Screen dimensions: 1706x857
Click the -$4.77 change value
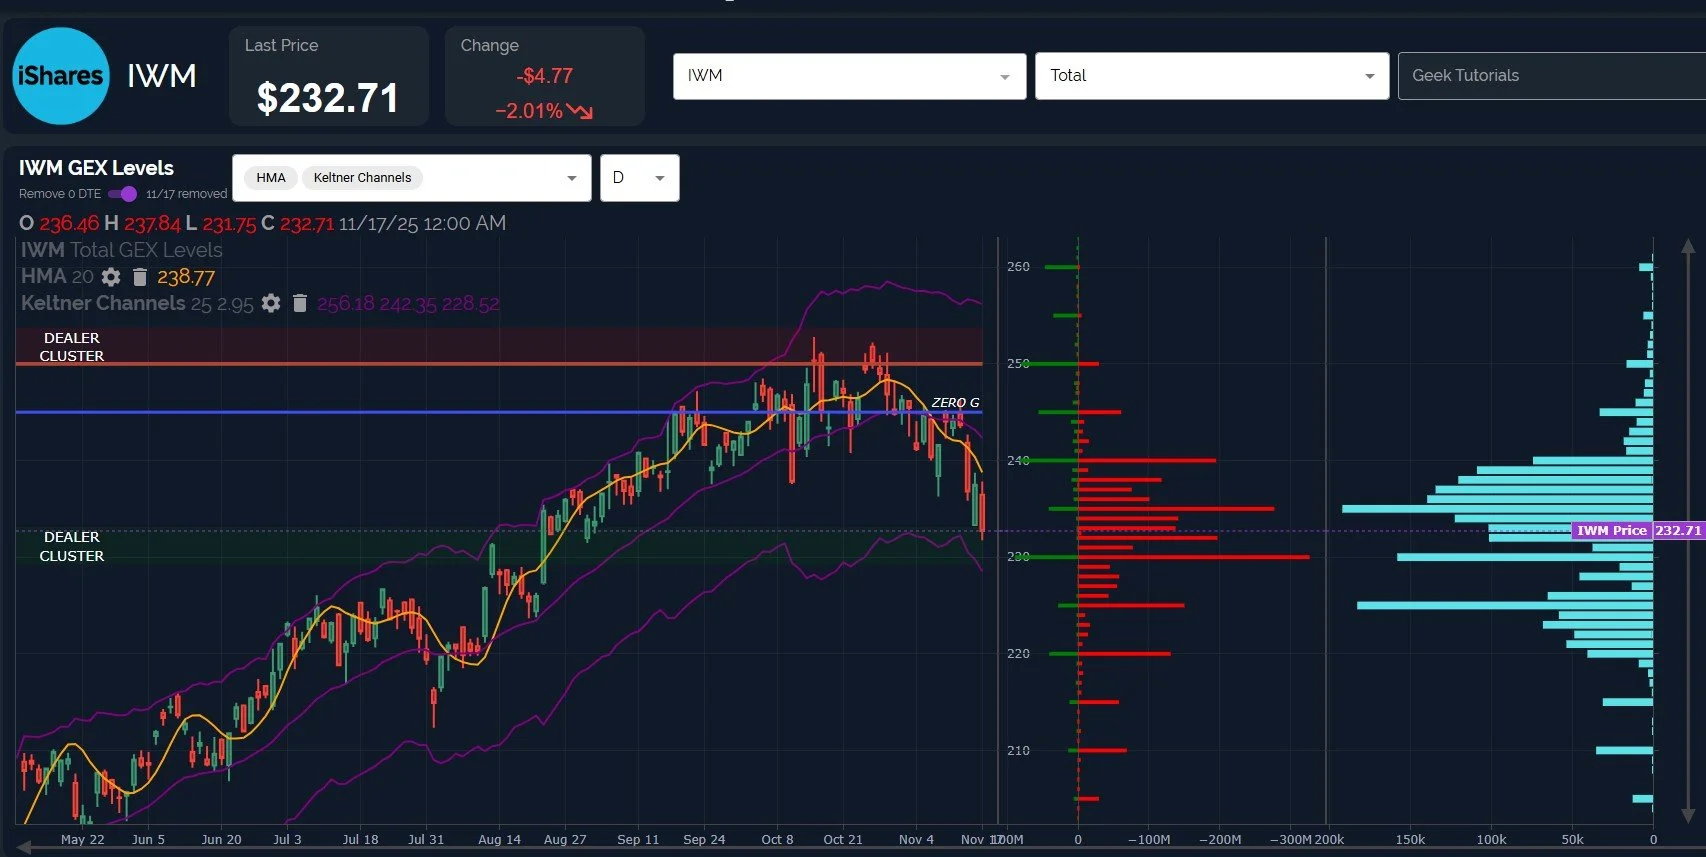tap(545, 76)
